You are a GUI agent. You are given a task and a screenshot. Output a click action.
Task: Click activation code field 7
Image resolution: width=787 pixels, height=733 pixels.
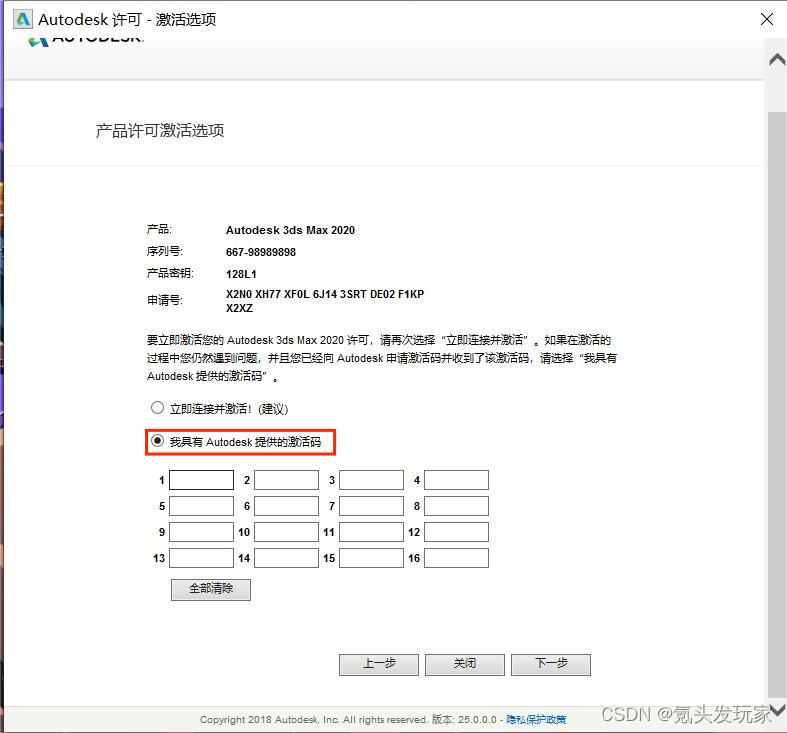point(371,506)
